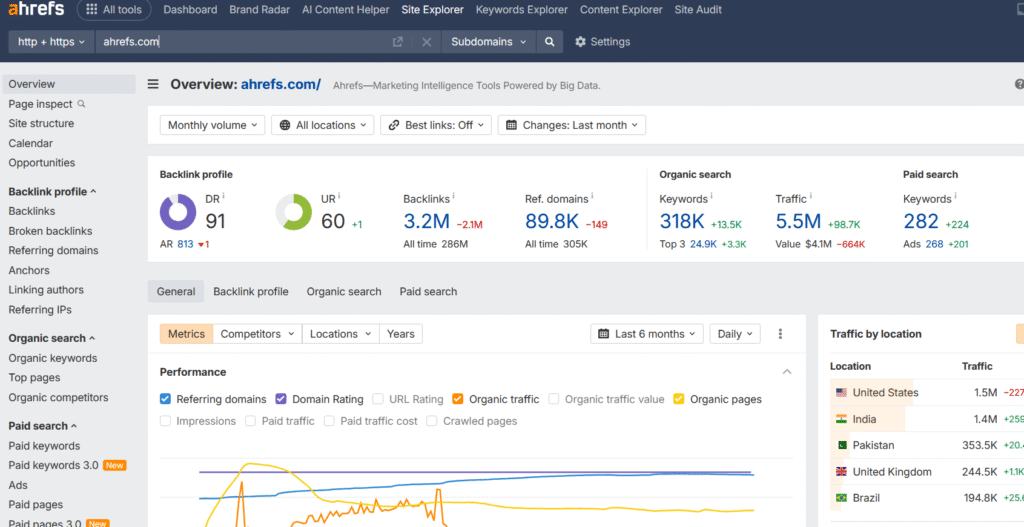Screen dimensions: 1024x527
Task: Switch to Paid search tab
Action: pos(428,292)
